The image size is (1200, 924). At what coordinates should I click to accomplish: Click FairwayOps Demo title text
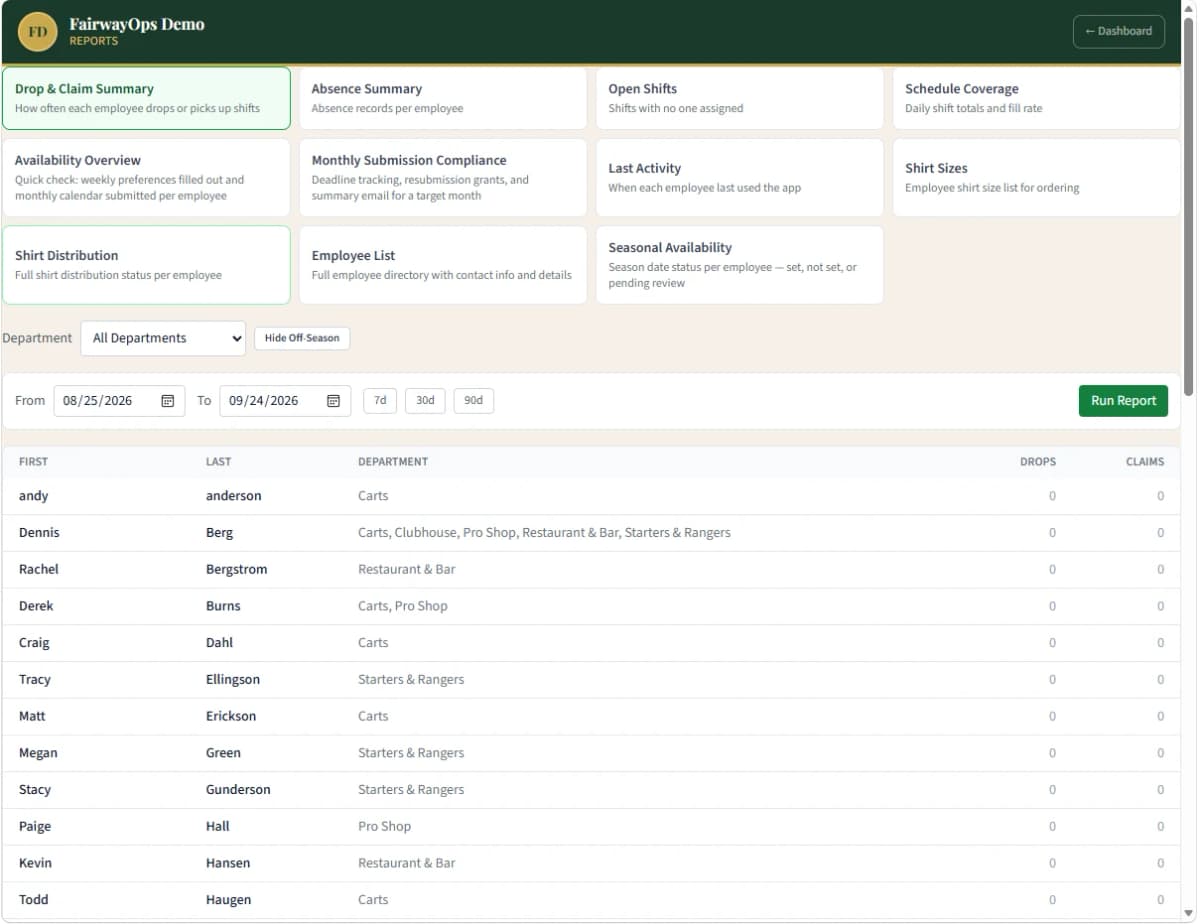[137, 24]
